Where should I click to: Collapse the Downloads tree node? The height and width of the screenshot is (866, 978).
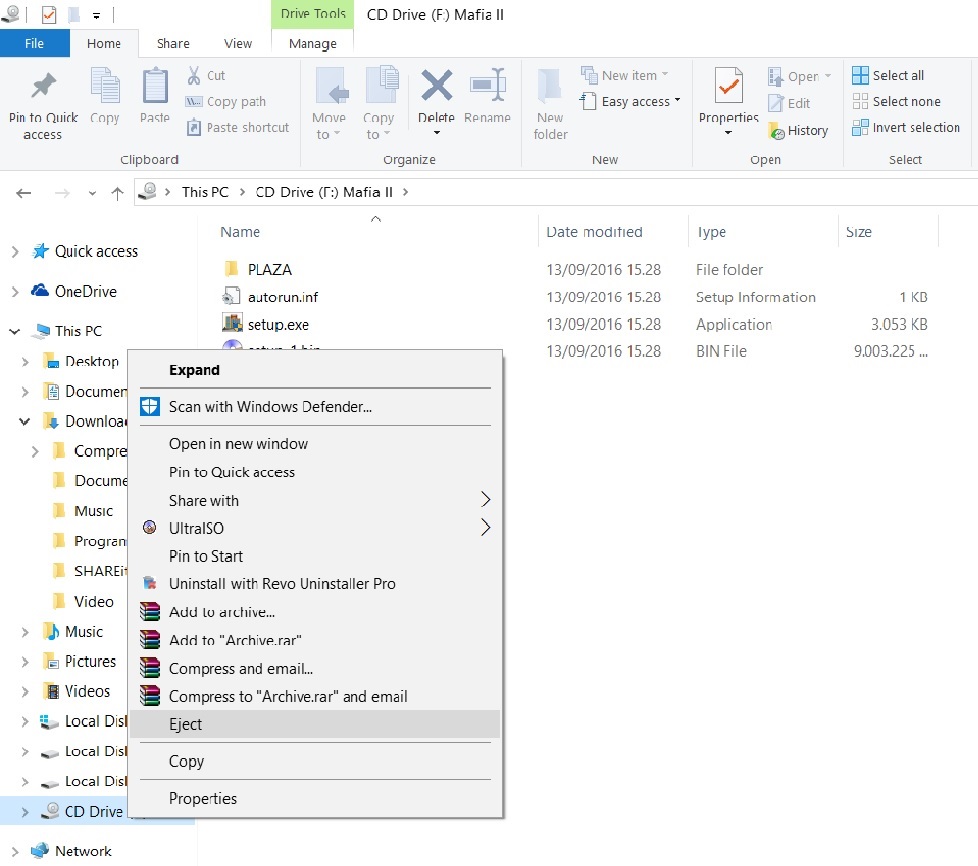(24, 422)
